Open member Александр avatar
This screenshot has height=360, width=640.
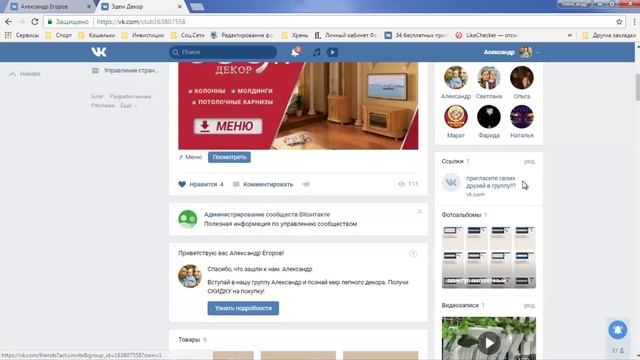pyautogui.click(x=456, y=78)
